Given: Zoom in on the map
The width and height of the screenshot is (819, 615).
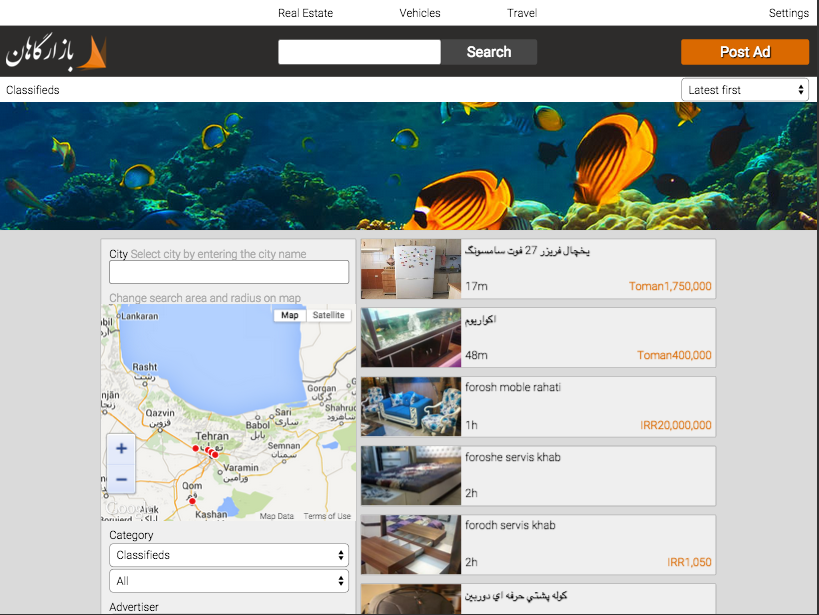Looking at the screenshot, I should (121, 448).
